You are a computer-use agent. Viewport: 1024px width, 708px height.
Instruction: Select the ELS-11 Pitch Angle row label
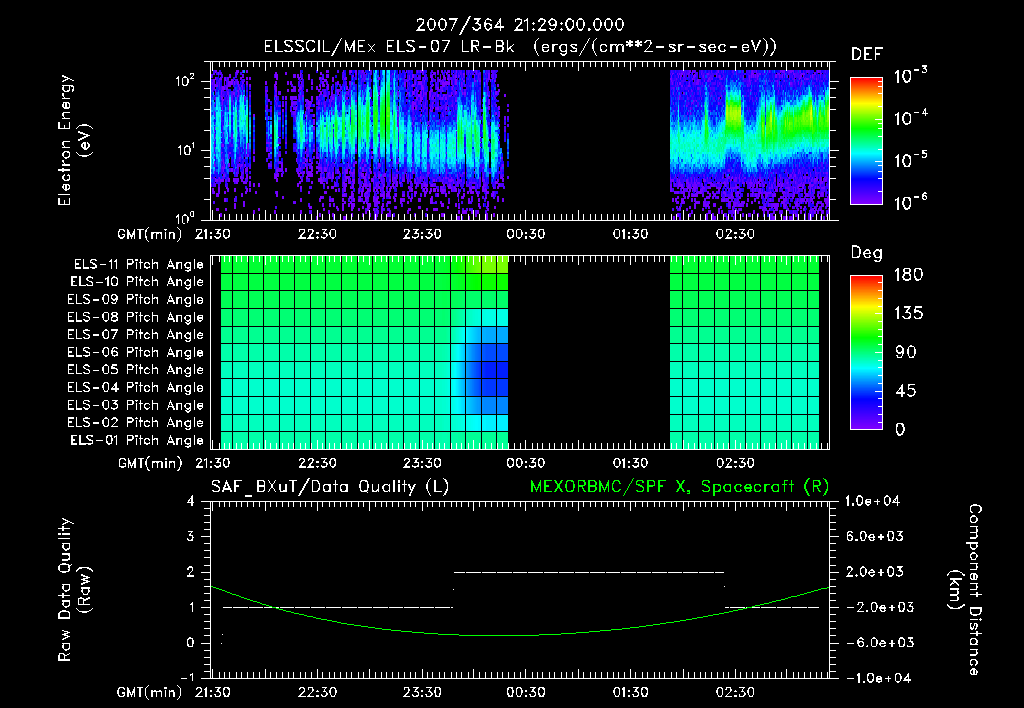point(138,265)
